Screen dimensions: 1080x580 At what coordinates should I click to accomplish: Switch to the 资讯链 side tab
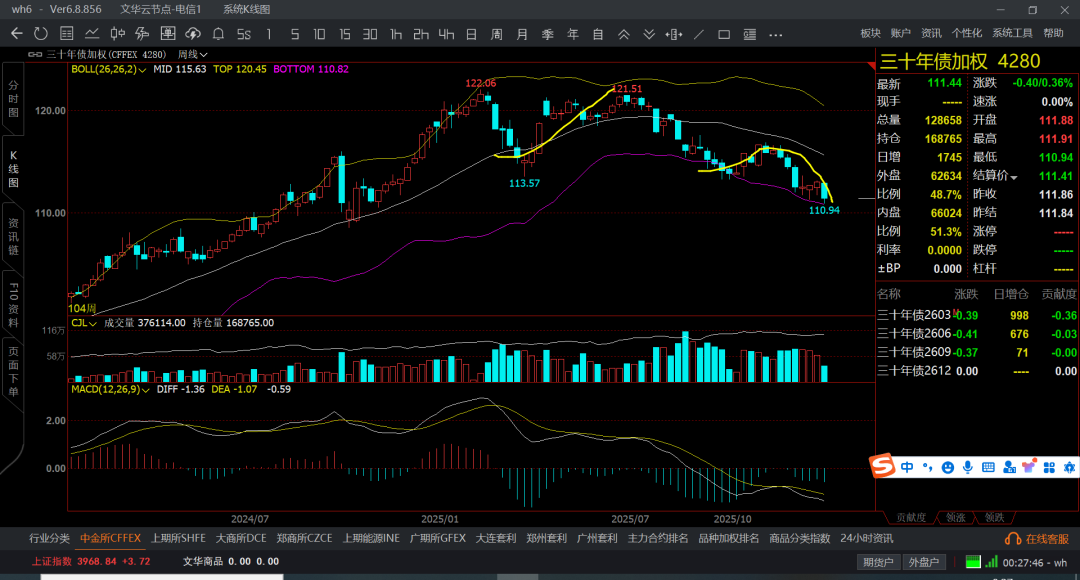13,237
